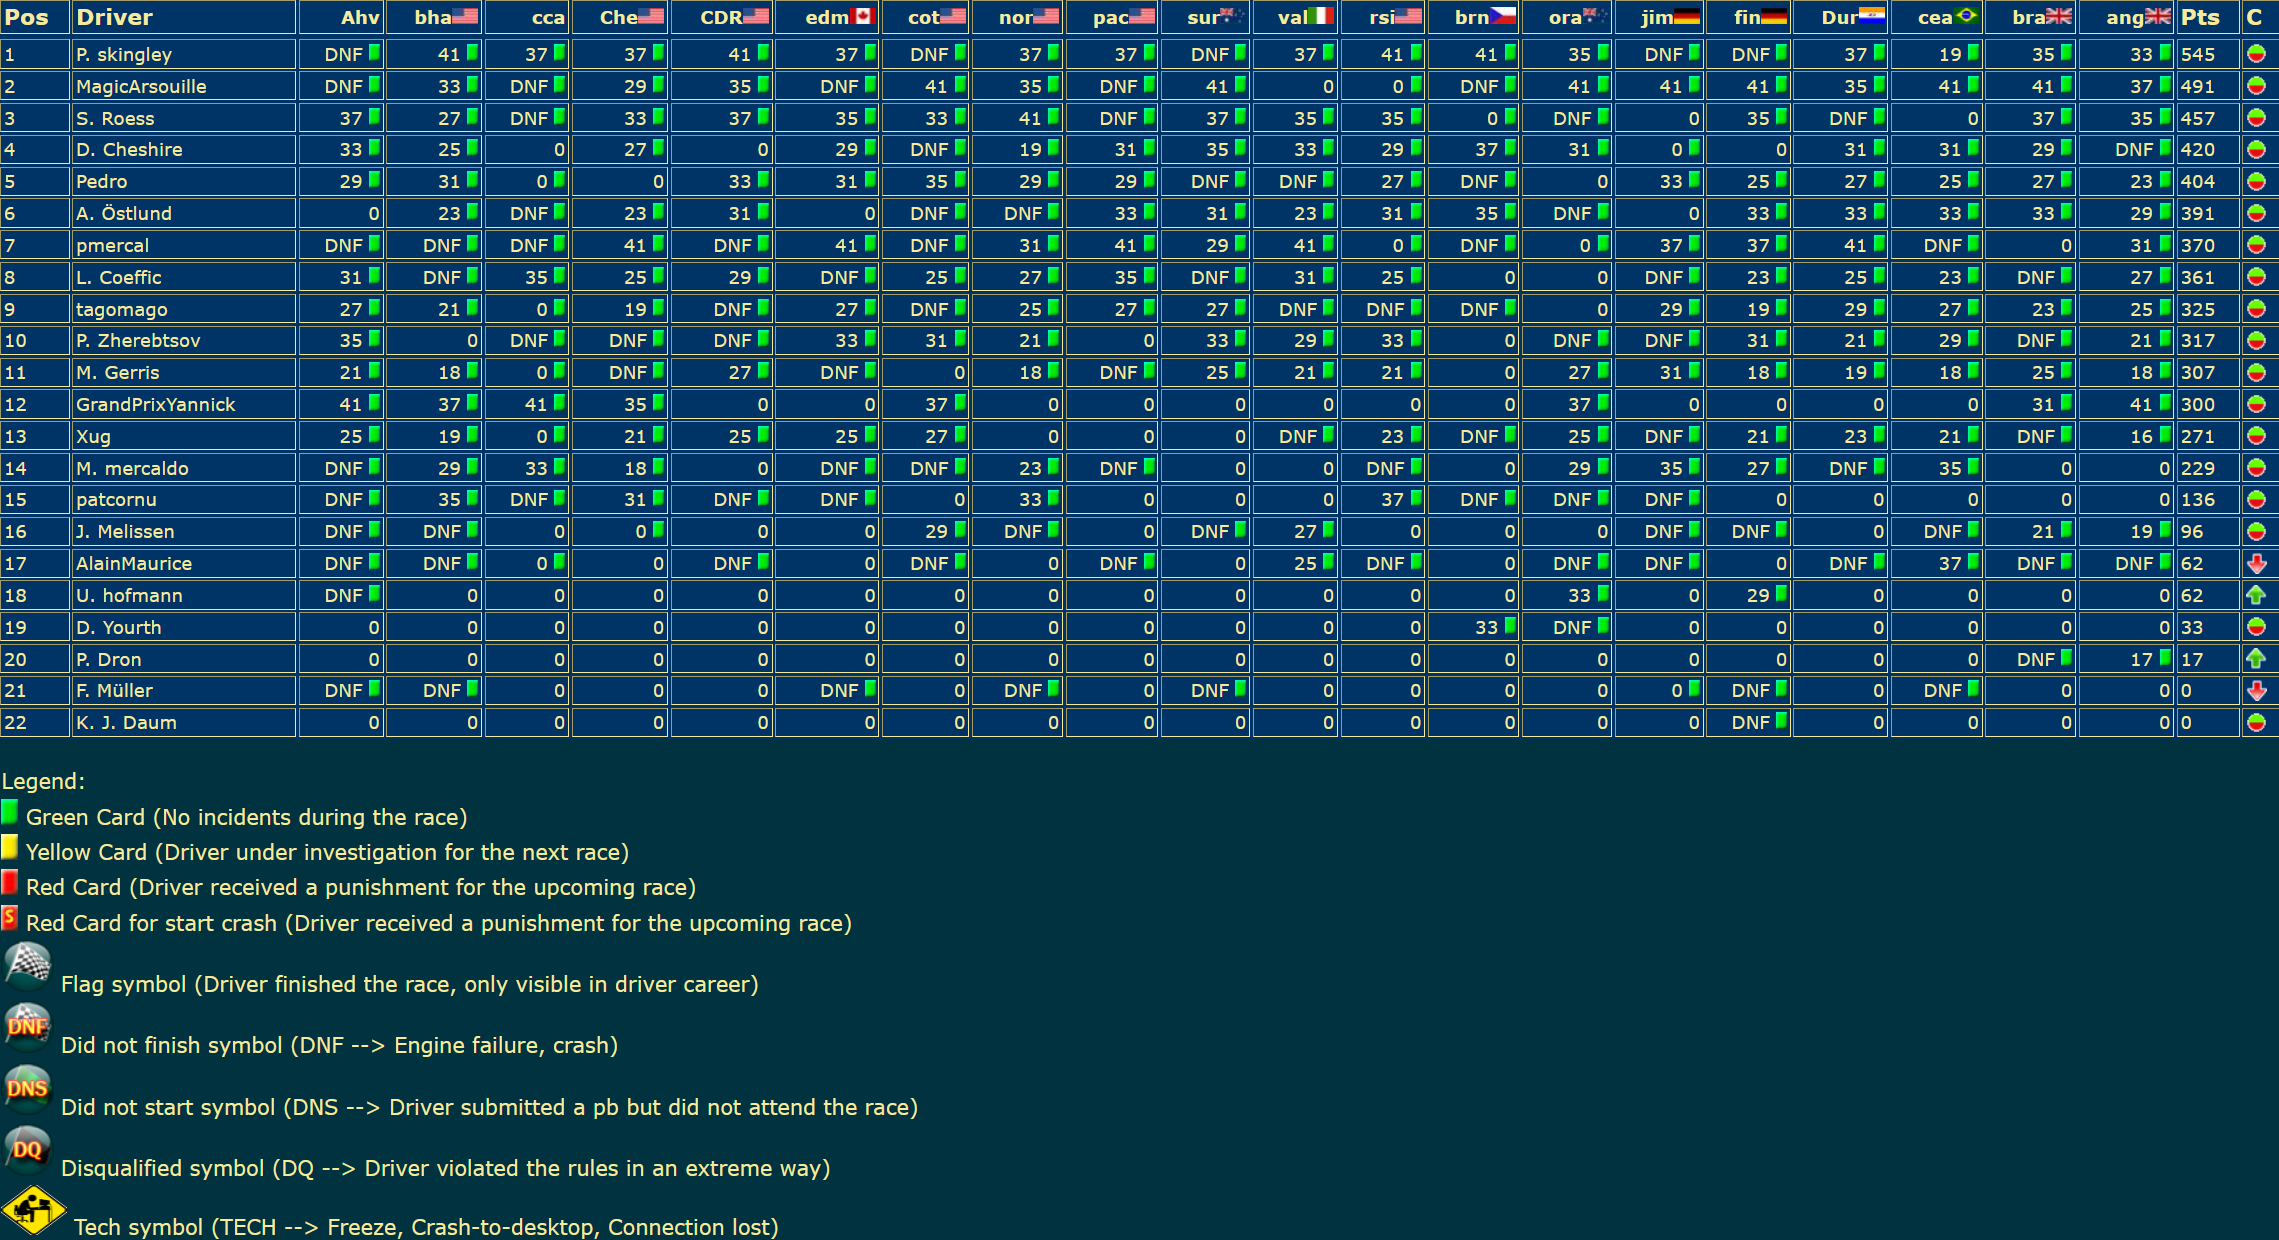Click green up arrow in U. hofmann row
The width and height of the screenshot is (2279, 1240).
tap(2256, 595)
